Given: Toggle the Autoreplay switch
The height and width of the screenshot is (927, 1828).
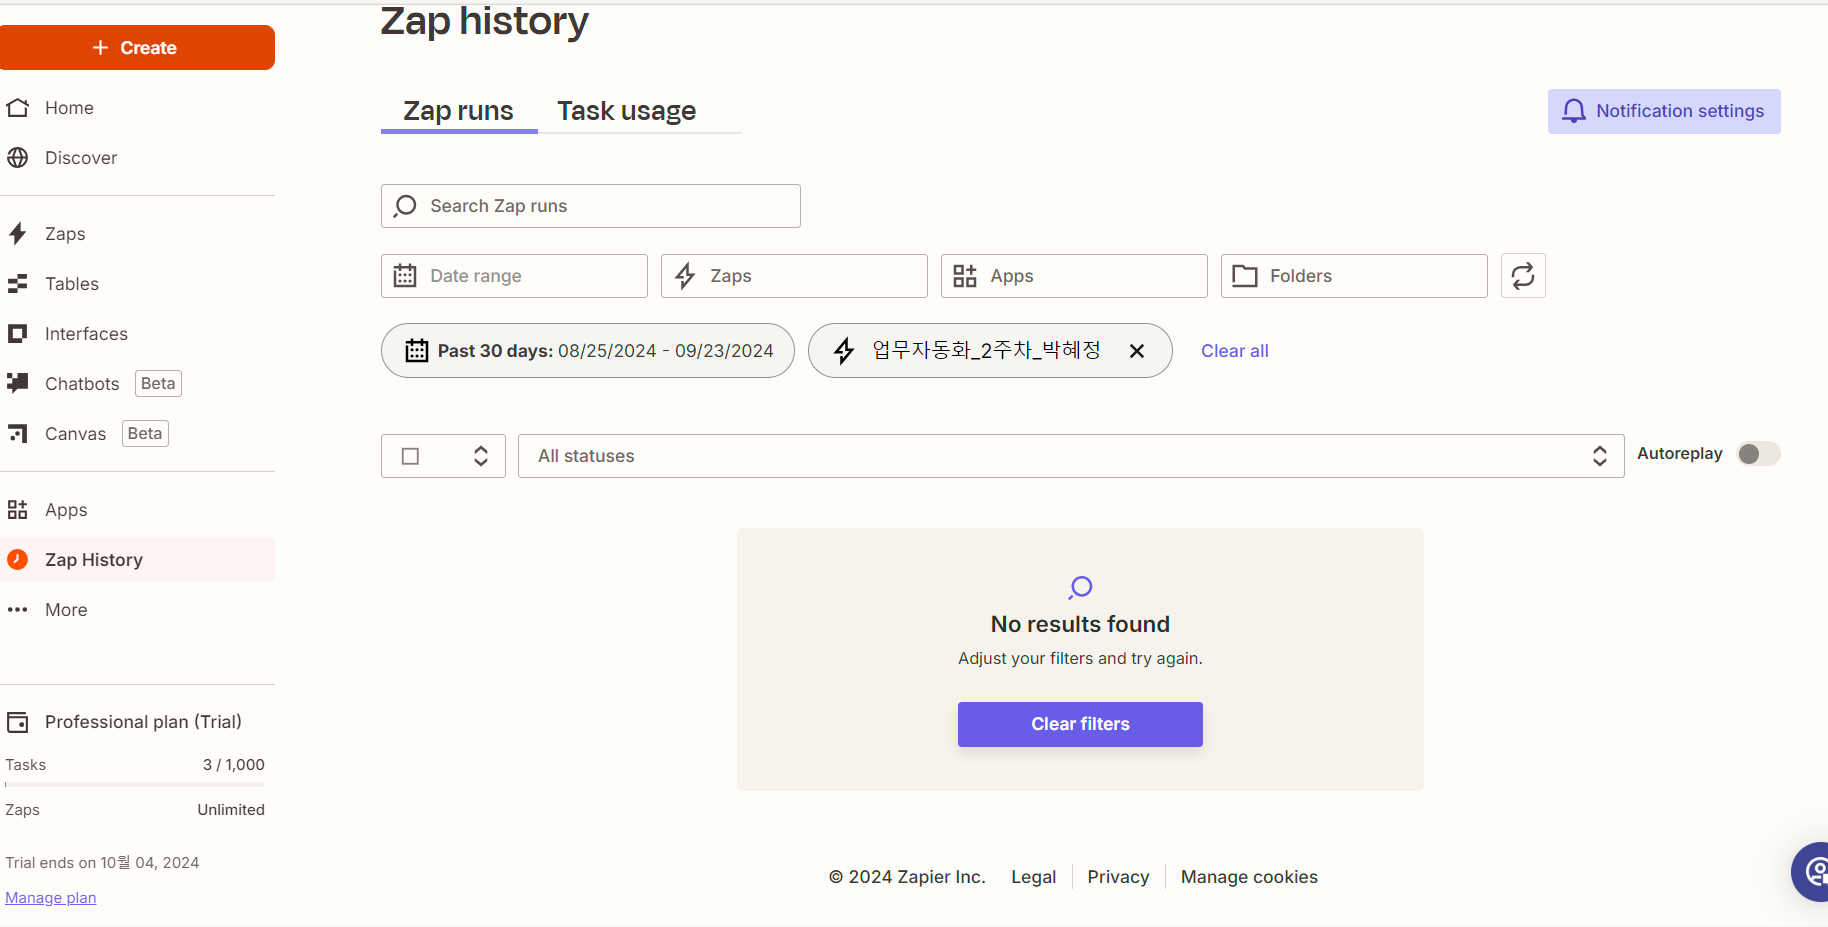Looking at the screenshot, I should pyautogui.click(x=1758, y=454).
